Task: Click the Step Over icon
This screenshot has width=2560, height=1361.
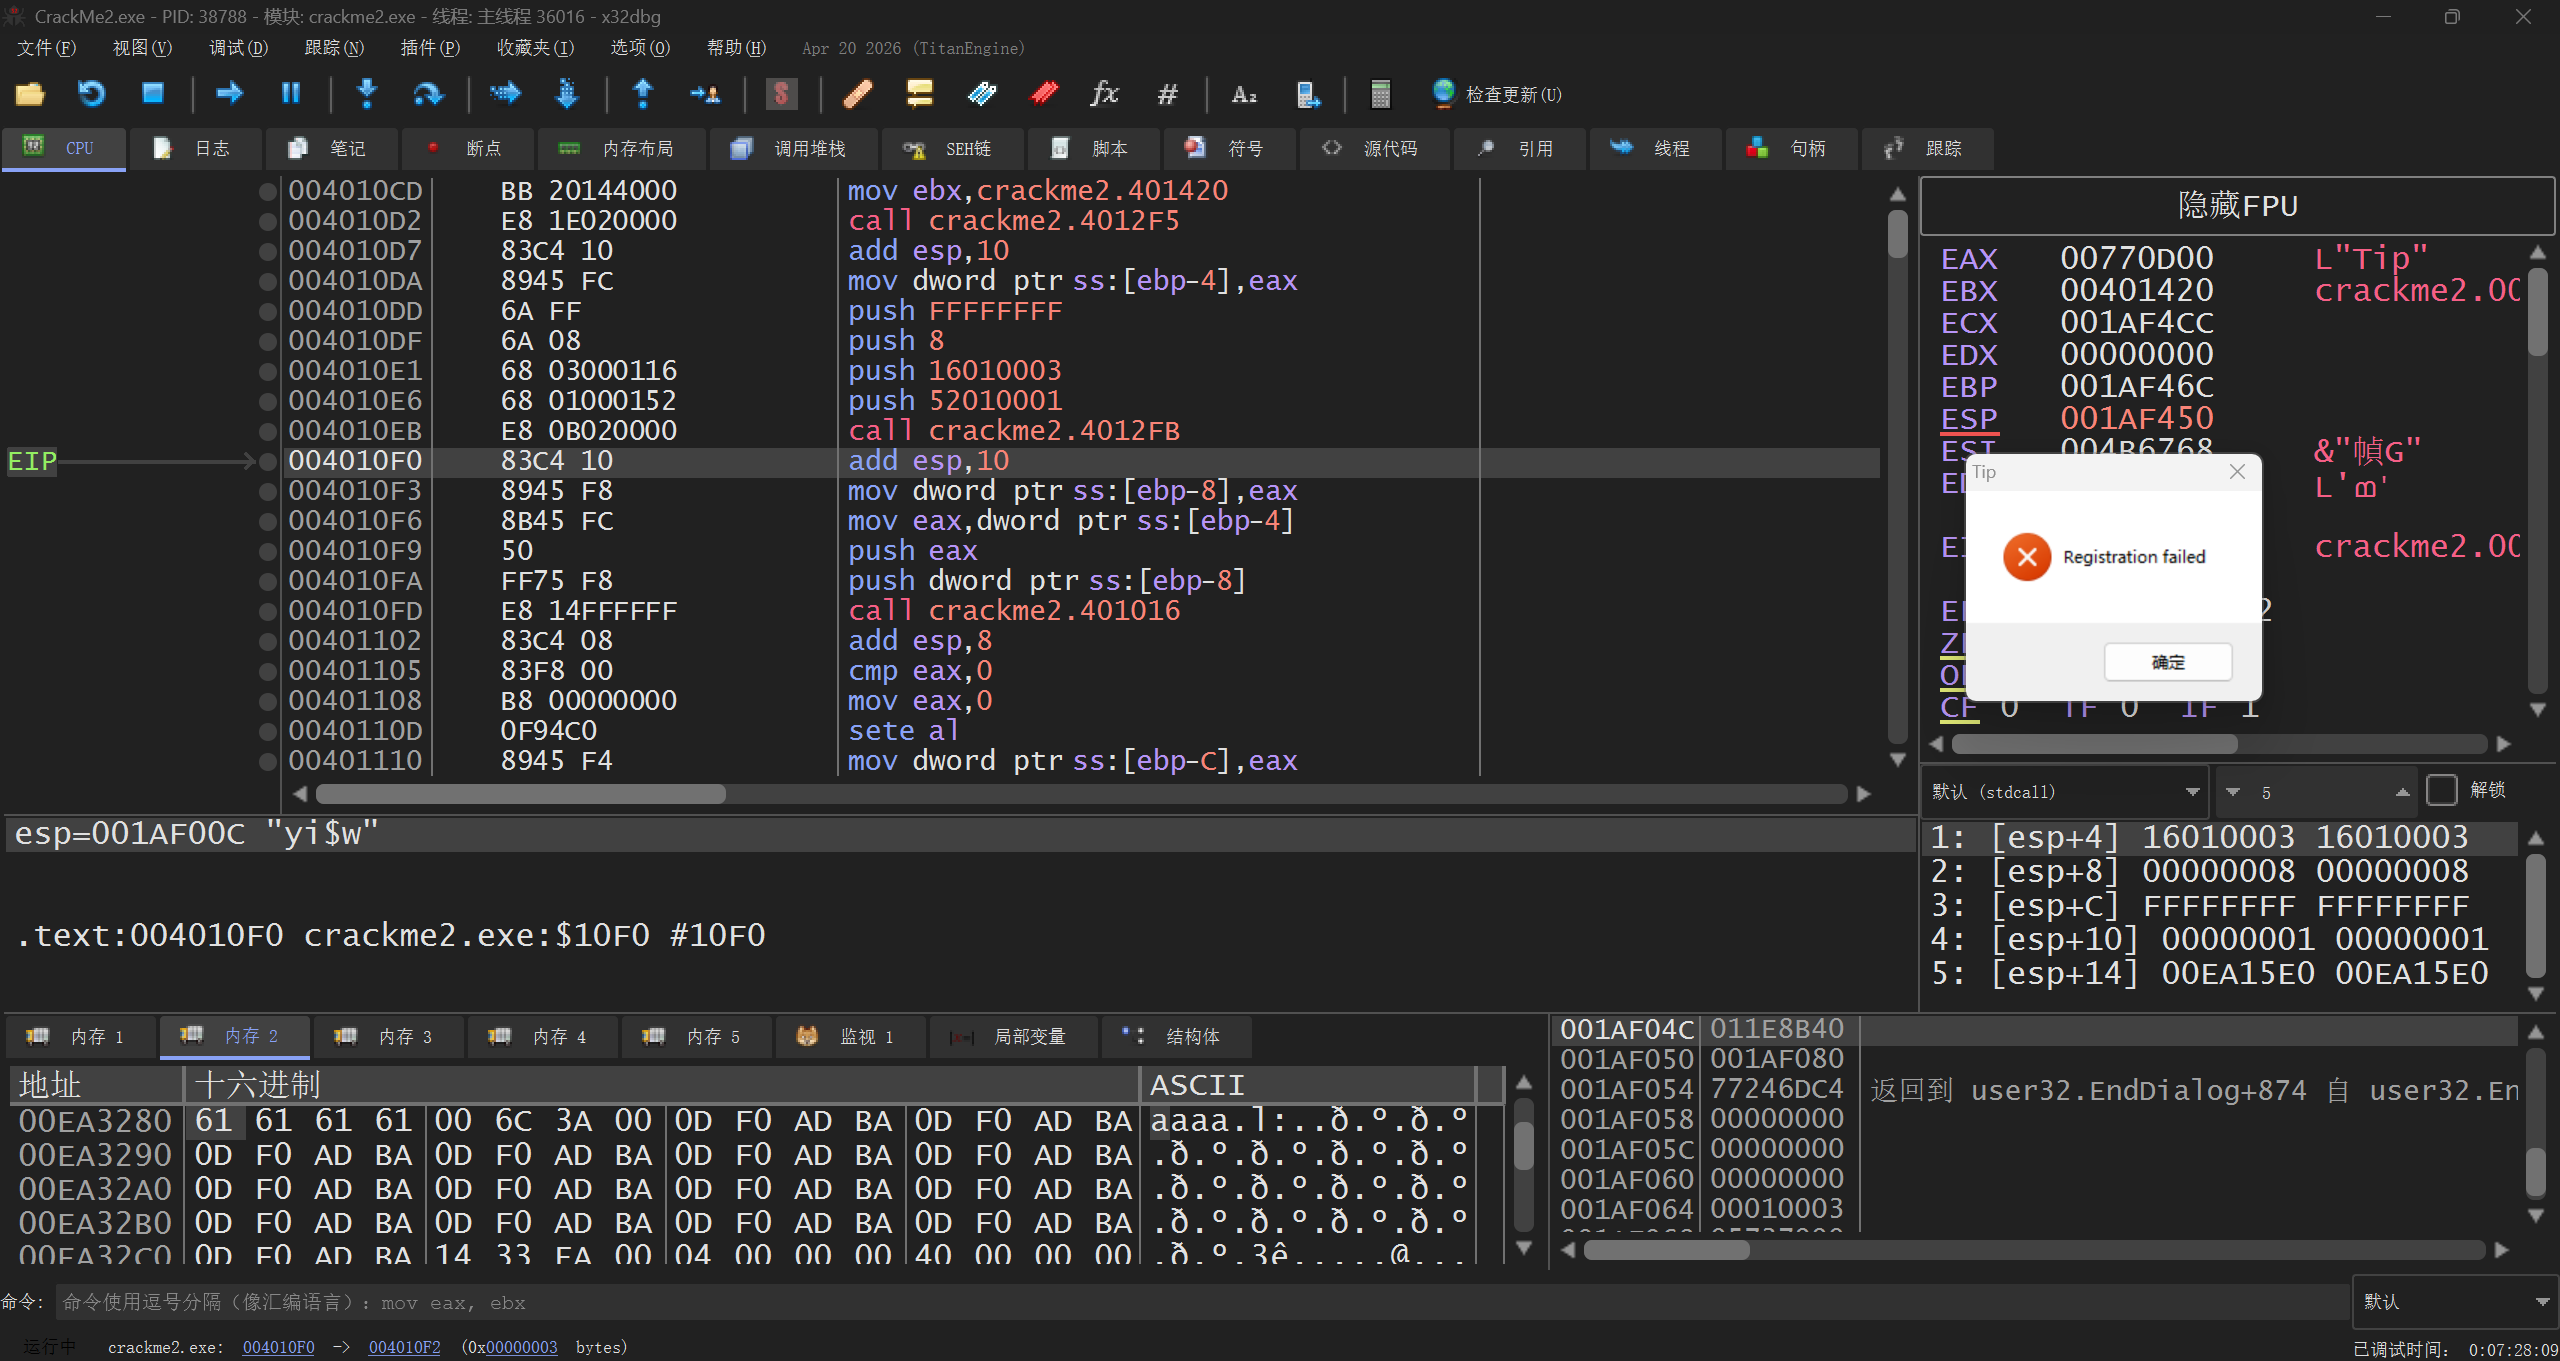Action: point(428,94)
